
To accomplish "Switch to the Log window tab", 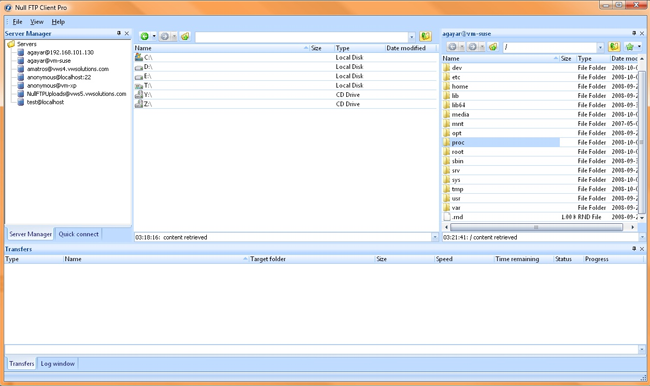I will tap(58, 364).
